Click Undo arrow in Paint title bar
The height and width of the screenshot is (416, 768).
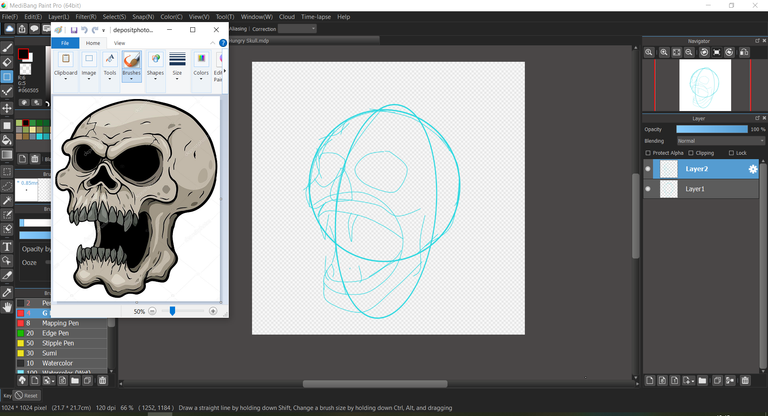point(84,30)
